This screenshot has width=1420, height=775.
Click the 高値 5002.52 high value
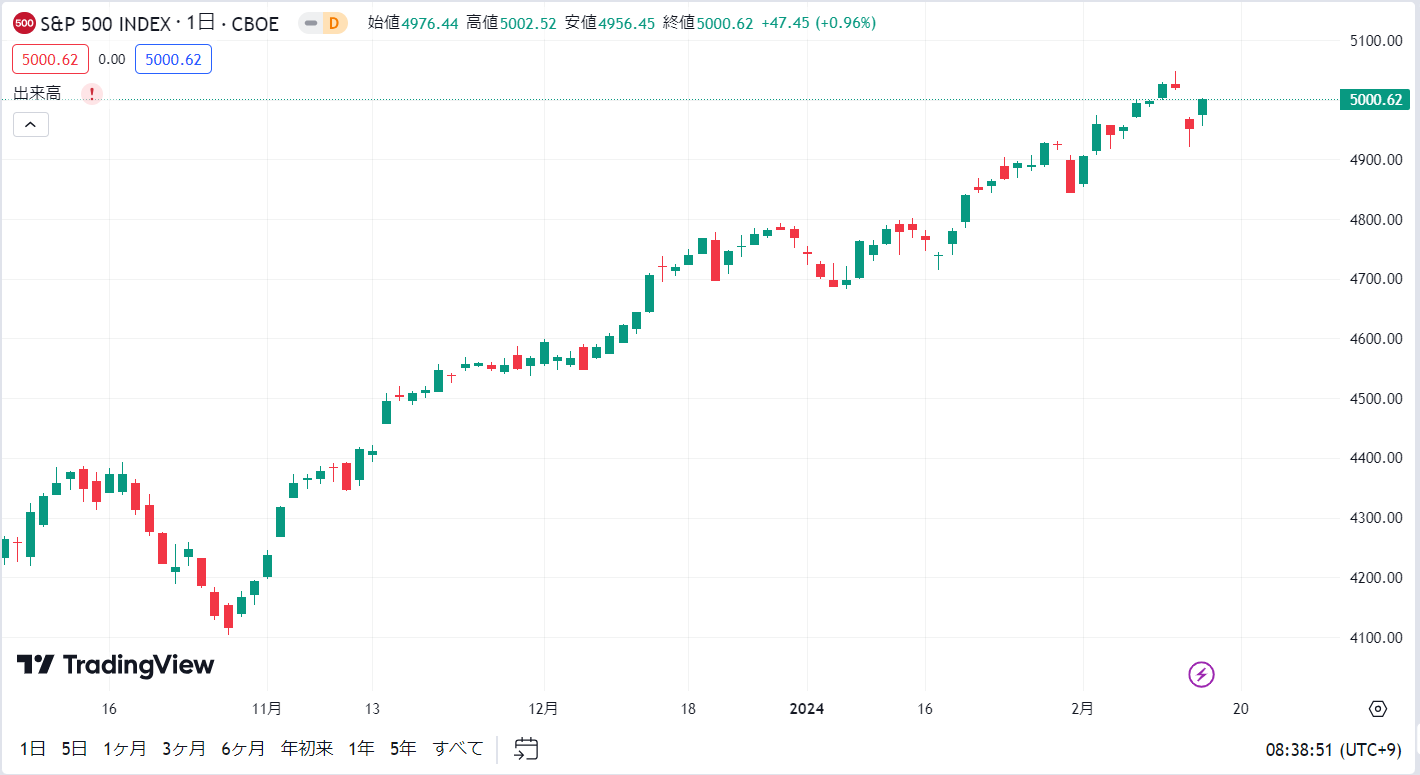[x=511, y=23]
